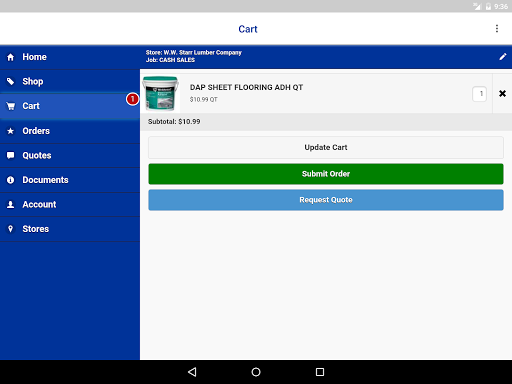Open the Orders menu item

(x=70, y=131)
